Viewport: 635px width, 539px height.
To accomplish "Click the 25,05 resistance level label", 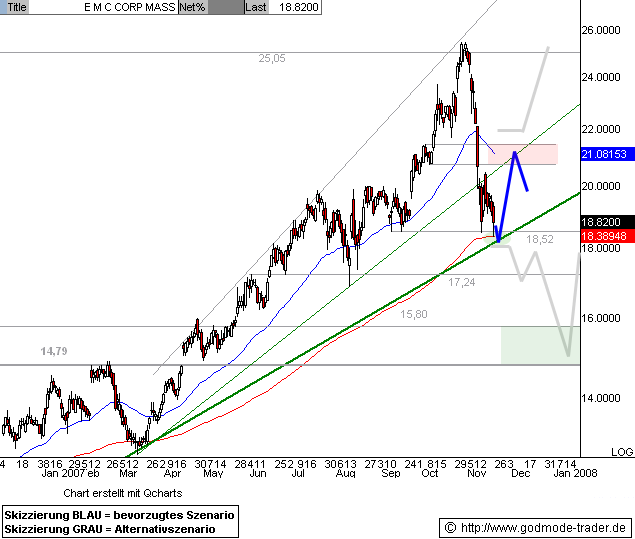I will 272,59.
